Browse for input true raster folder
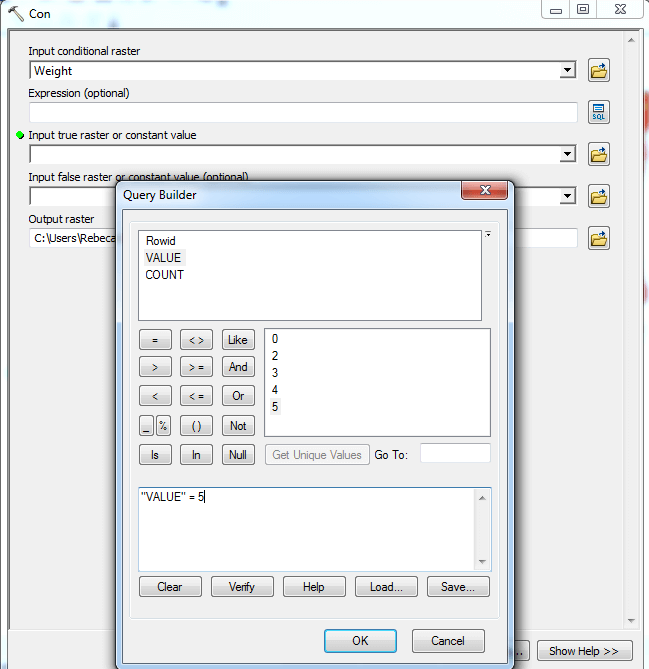 [x=599, y=155]
